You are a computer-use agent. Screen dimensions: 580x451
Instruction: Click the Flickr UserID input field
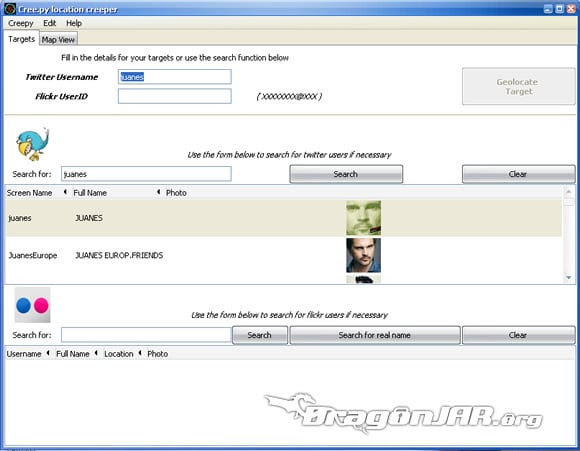coord(175,96)
